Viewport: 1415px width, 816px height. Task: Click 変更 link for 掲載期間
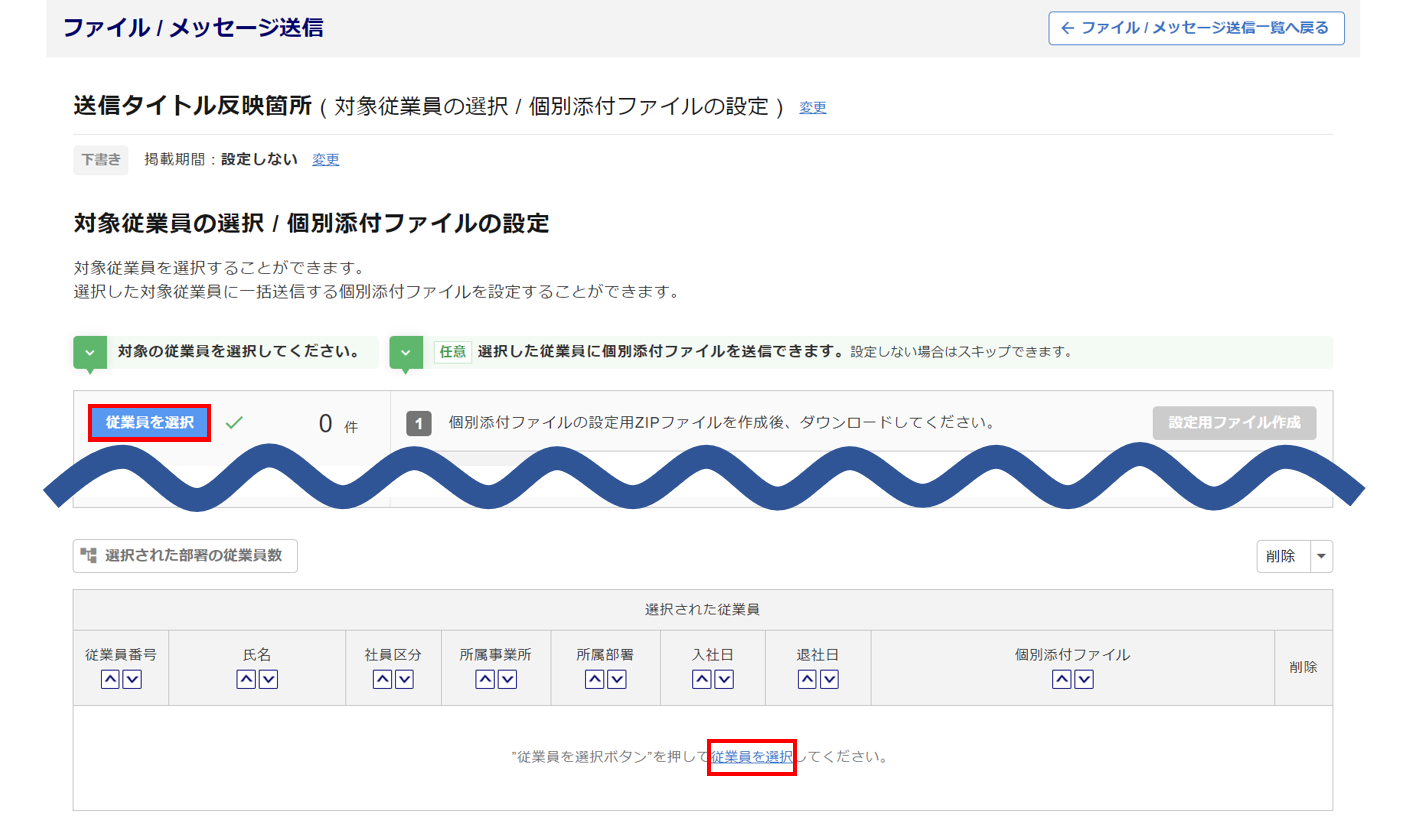click(325, 160)
